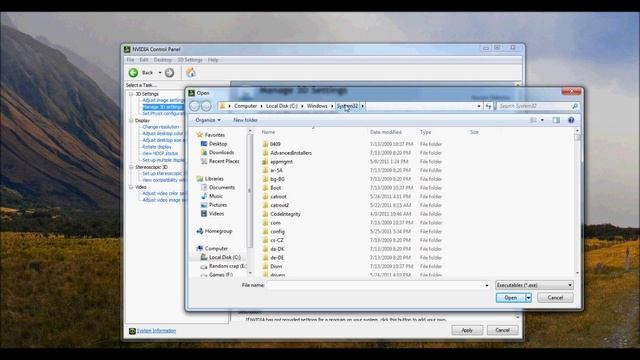Click the Open dialog forward navigation button

(x=206, y=106)
